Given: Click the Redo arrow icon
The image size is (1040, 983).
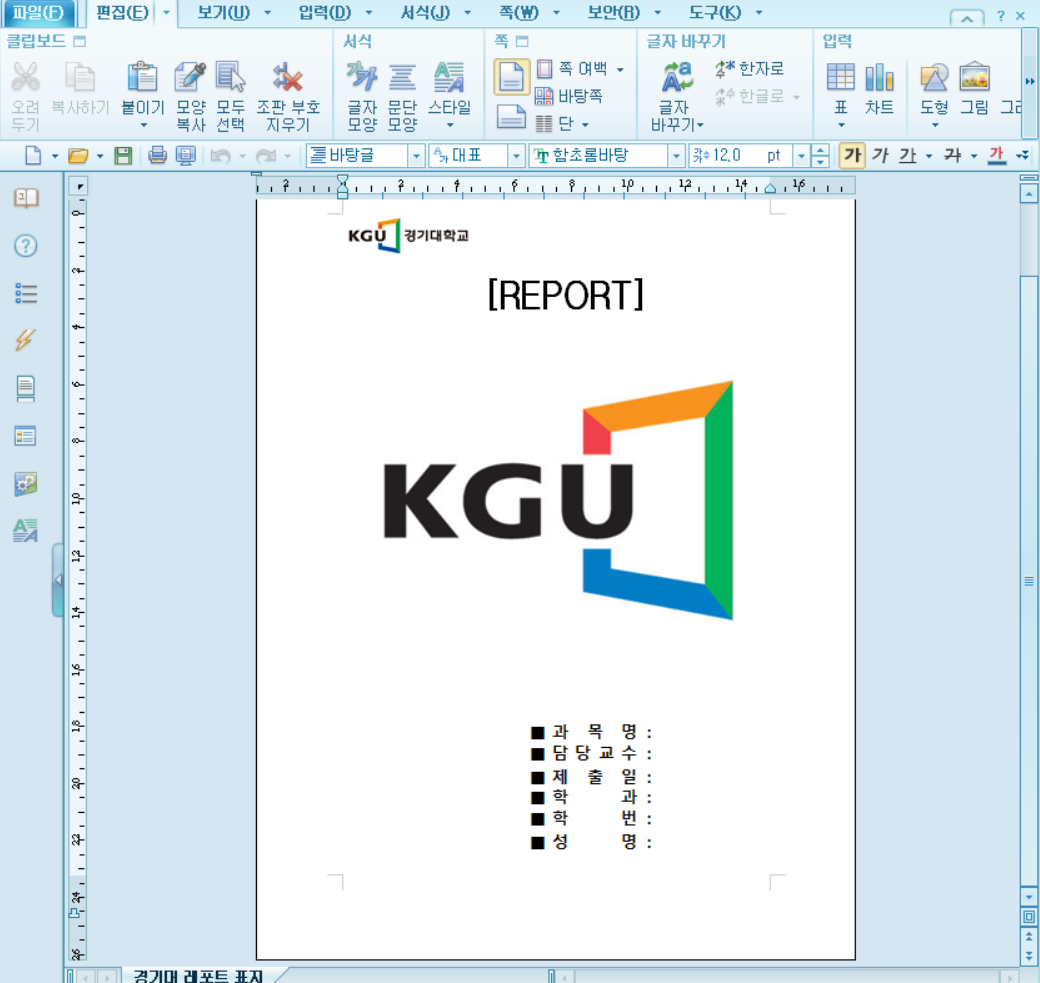Looking at the screenshot, I should point(266,156).
